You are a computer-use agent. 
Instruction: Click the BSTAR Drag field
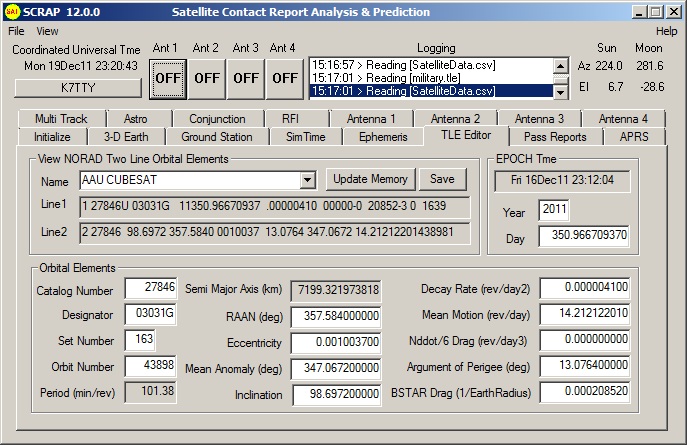[x=585, y=392]
